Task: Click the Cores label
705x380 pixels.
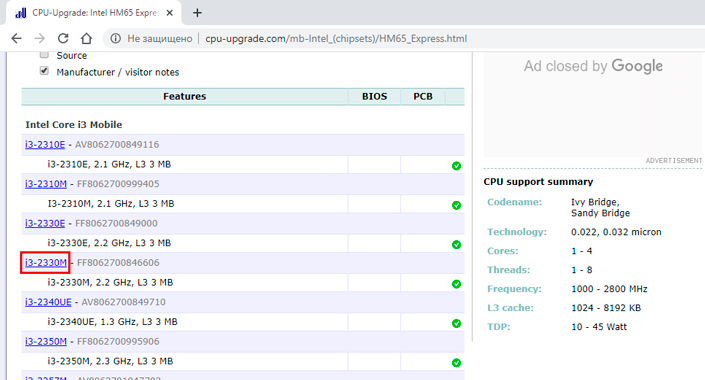Action: (x=503, y=251)
